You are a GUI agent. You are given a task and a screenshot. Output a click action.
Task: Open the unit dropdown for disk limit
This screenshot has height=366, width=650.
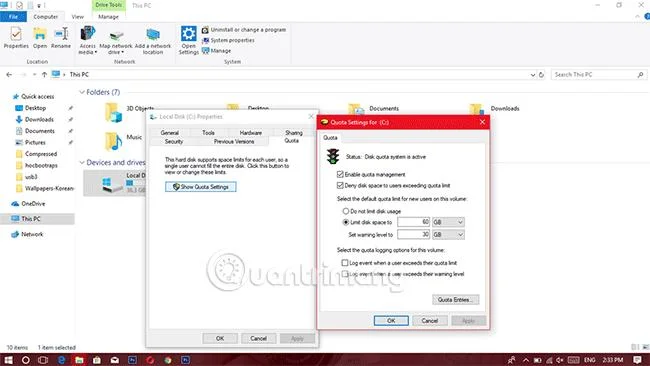point(448,222)
